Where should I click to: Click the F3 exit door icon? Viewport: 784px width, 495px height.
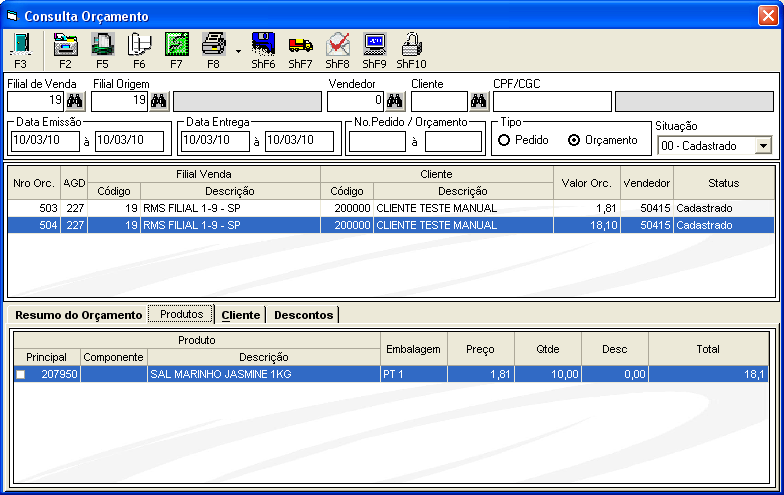point(20,45)
